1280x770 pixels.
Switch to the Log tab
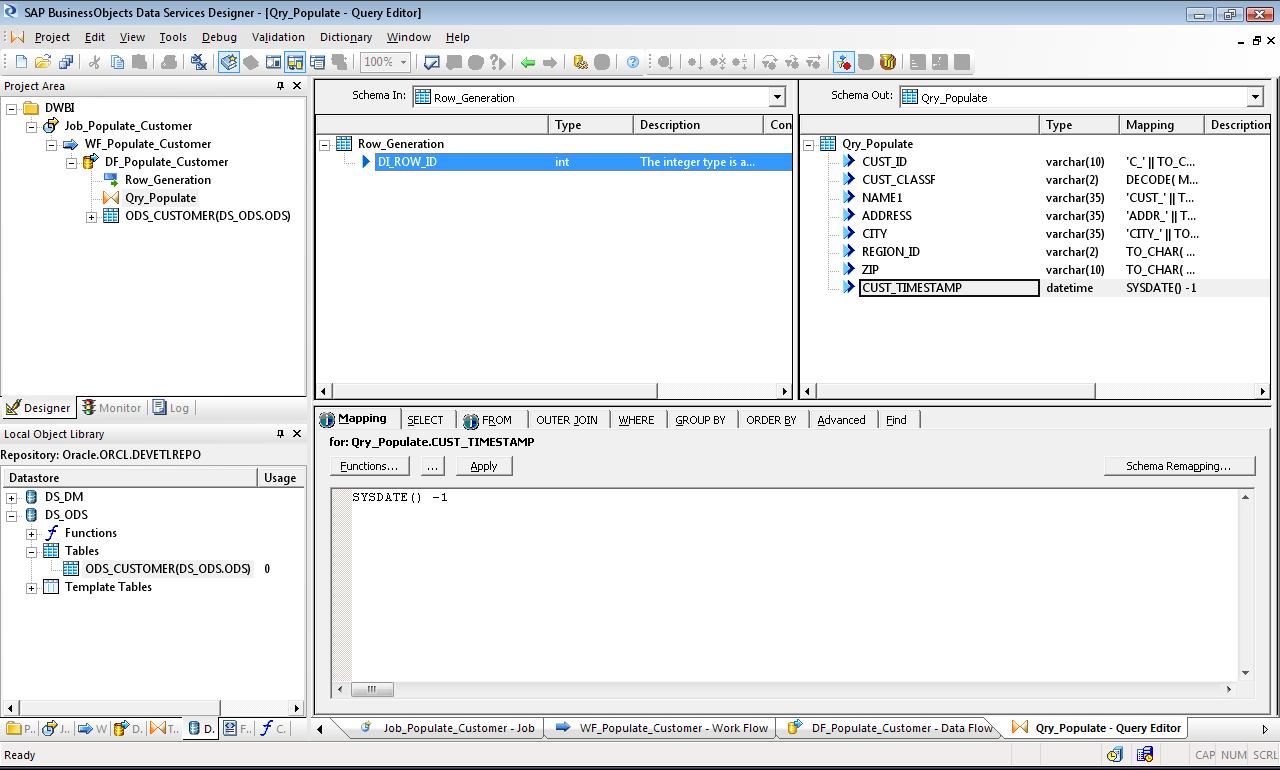pos(170,408)
